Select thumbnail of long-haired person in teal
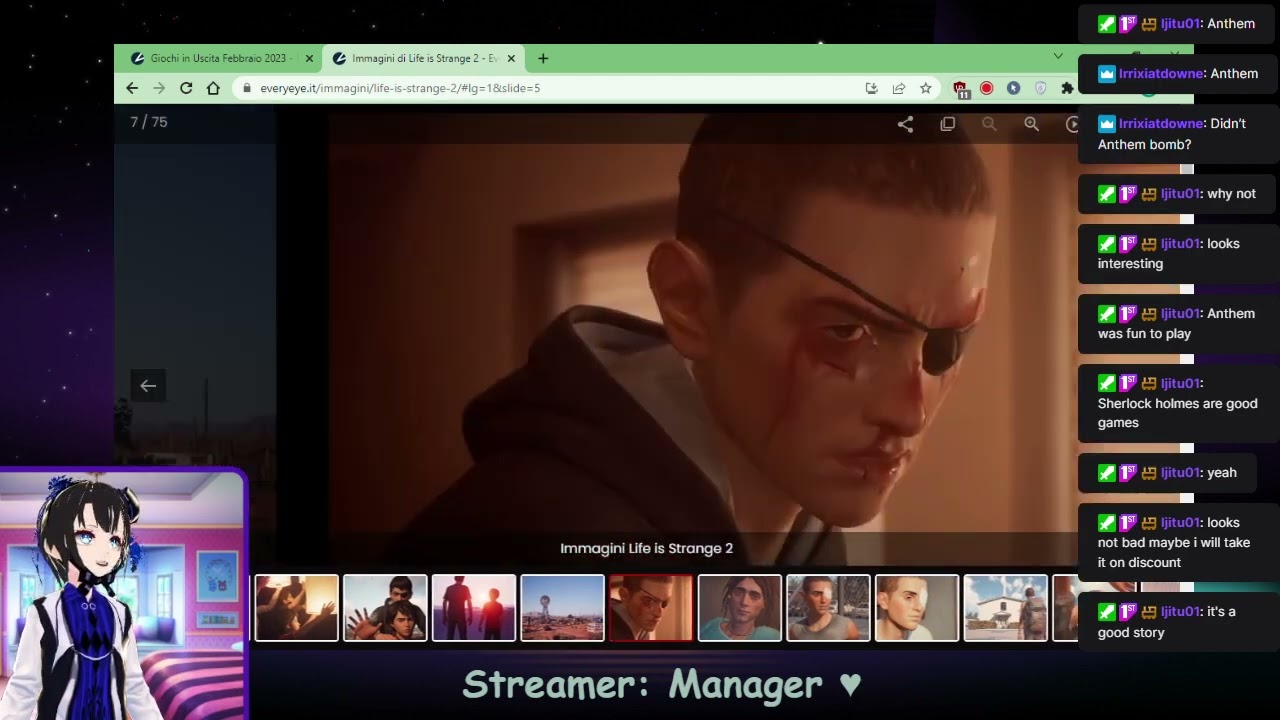1280x720 pixels. tap(740, 607)
